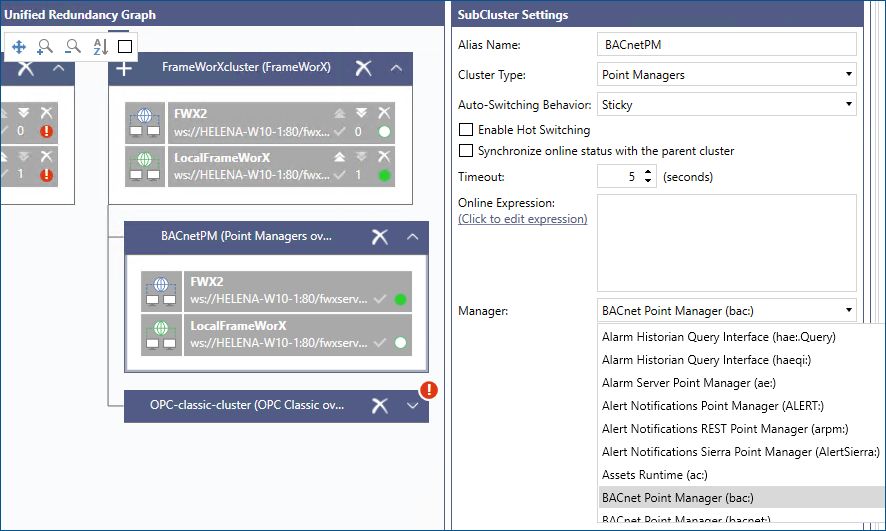This screenshot has height=531, width=886.
Task: Expand the OPC-classic-cluster panel
Action: [413, 406]
